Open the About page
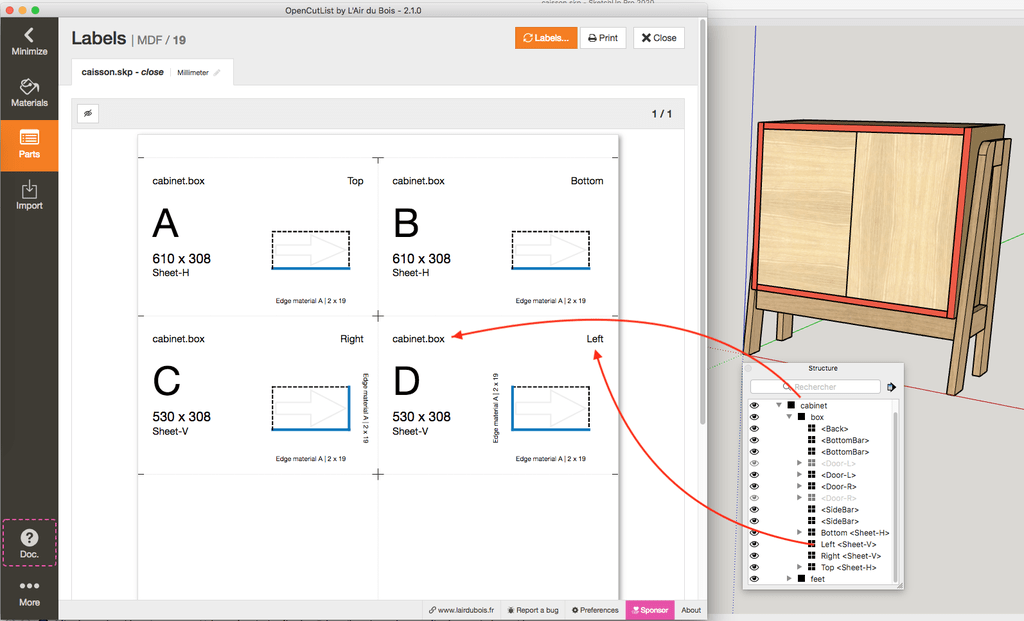 coord(691,610)
